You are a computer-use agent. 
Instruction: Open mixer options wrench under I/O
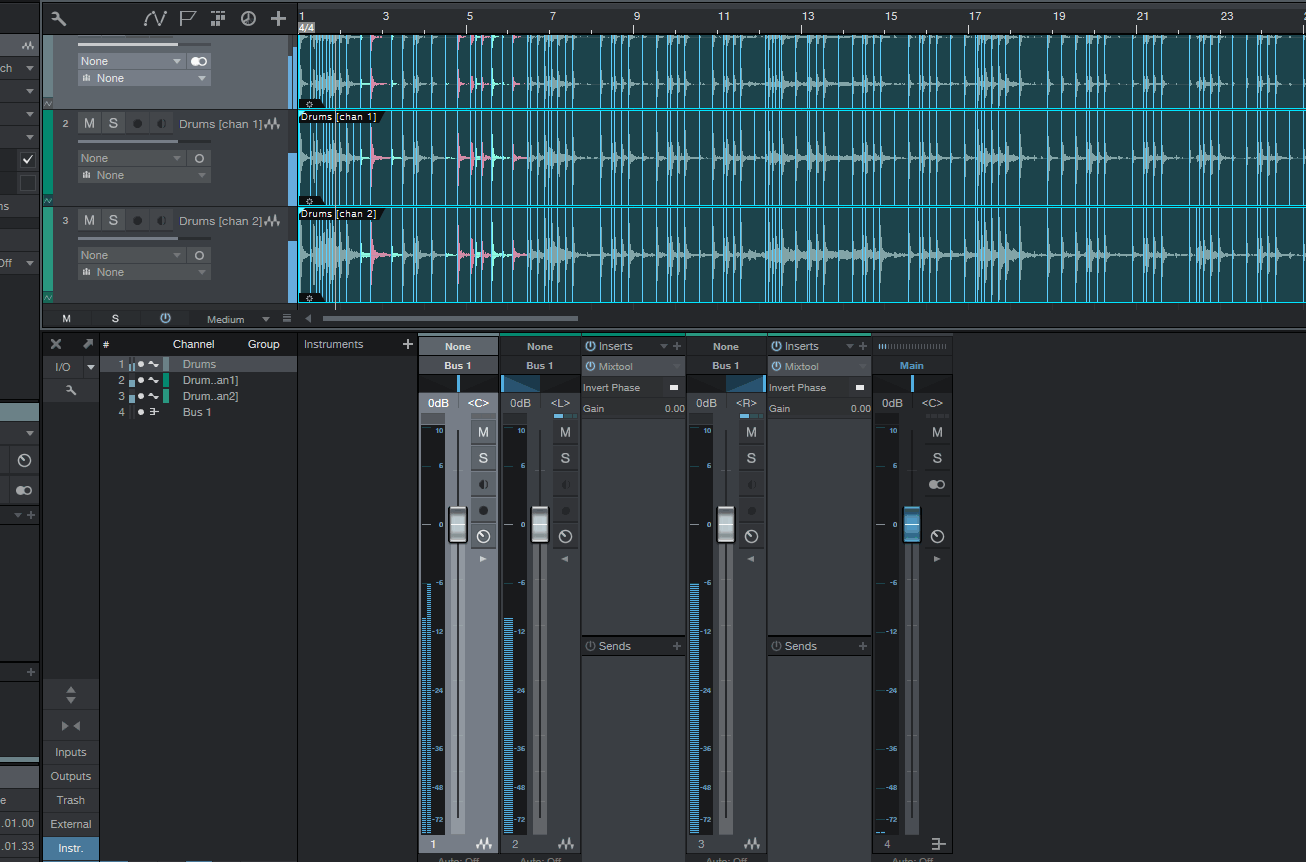coord(70,390)
